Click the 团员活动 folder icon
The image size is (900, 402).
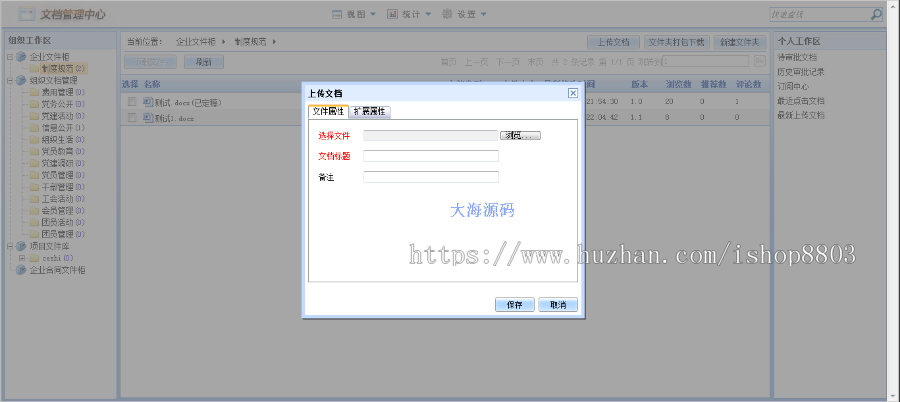tap(34, 223)
